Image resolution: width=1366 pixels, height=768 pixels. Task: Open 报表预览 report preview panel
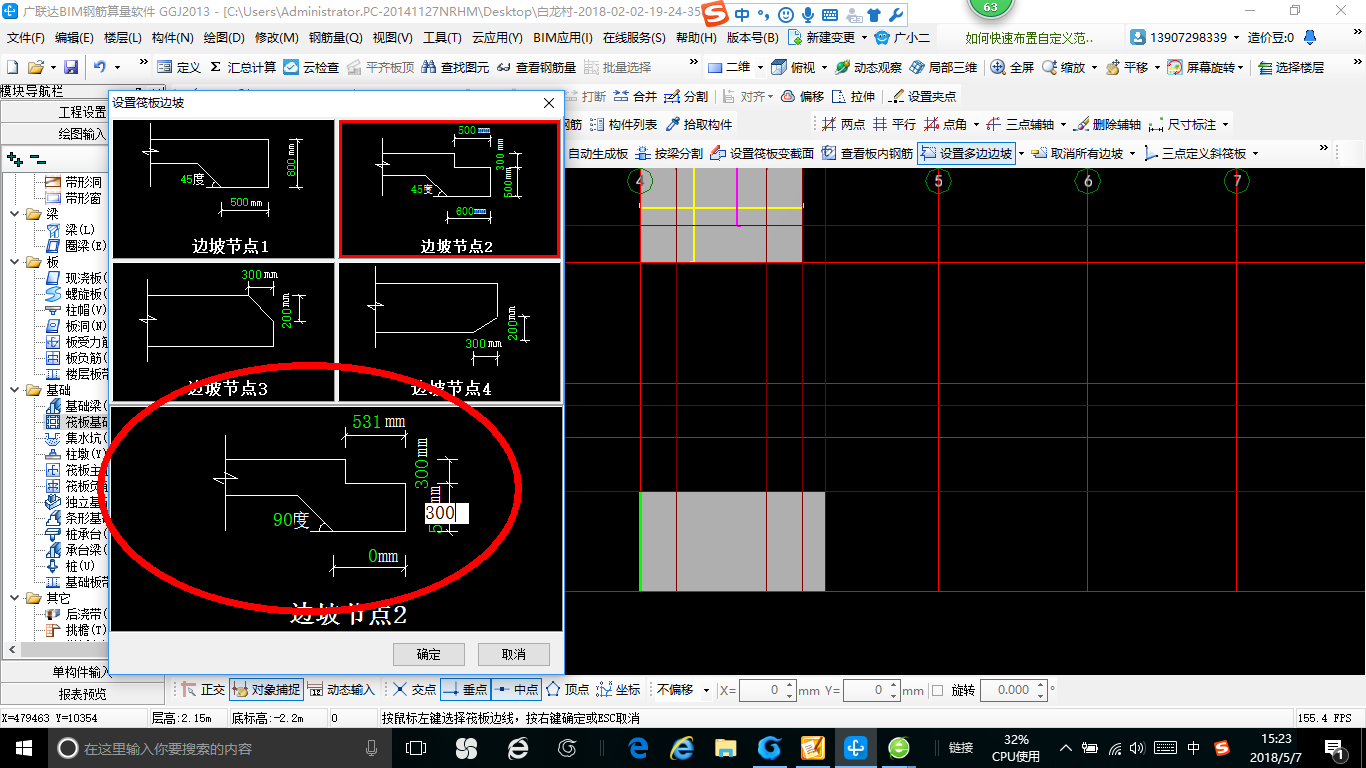coord(83,693)
